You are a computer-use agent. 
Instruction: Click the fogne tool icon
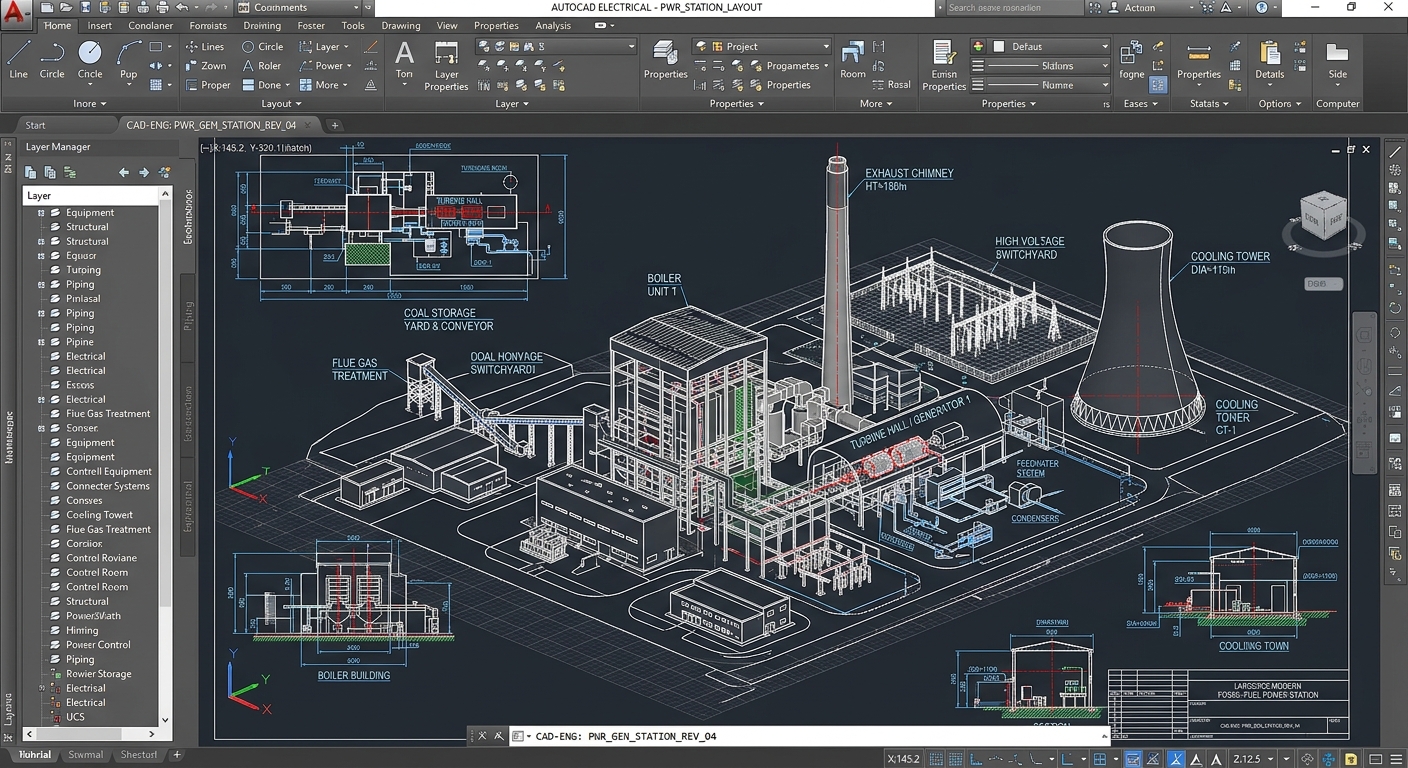tap(1131, 60)
